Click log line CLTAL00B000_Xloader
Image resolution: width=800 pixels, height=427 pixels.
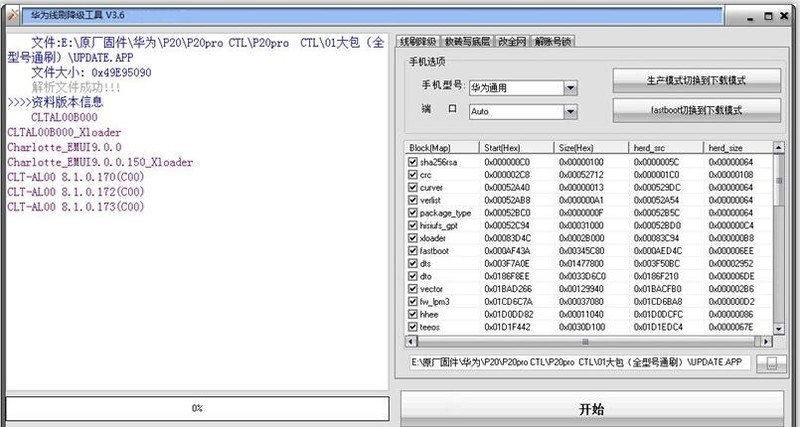[x=64, y=133]
